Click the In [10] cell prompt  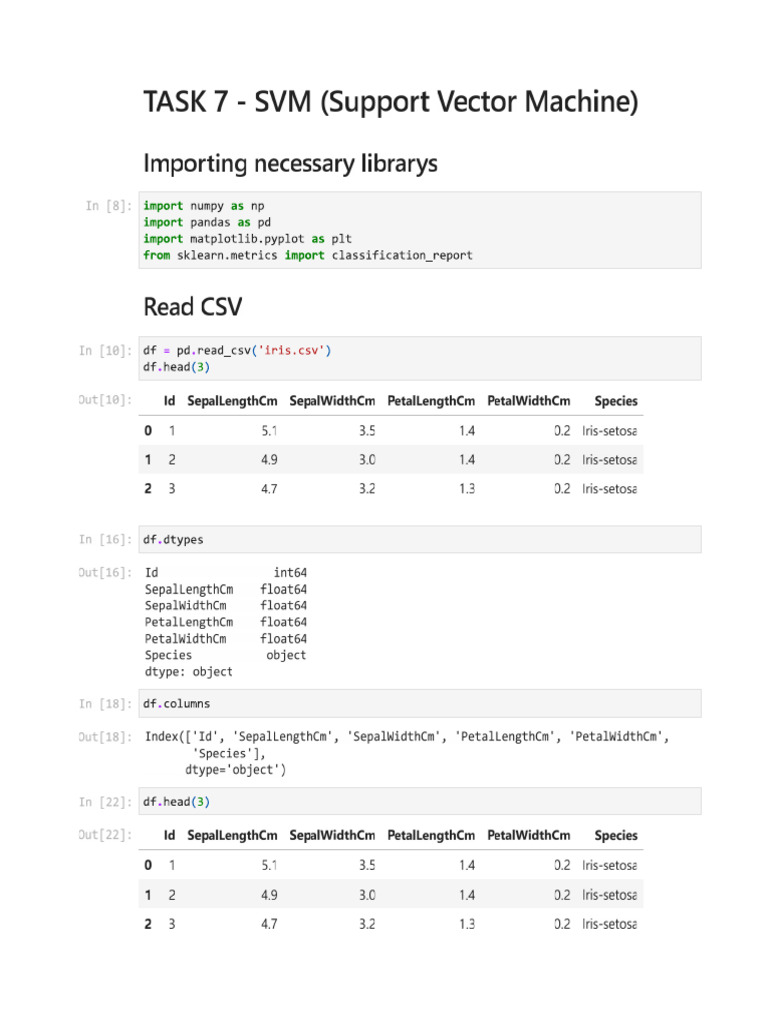[x=105, y=351]
